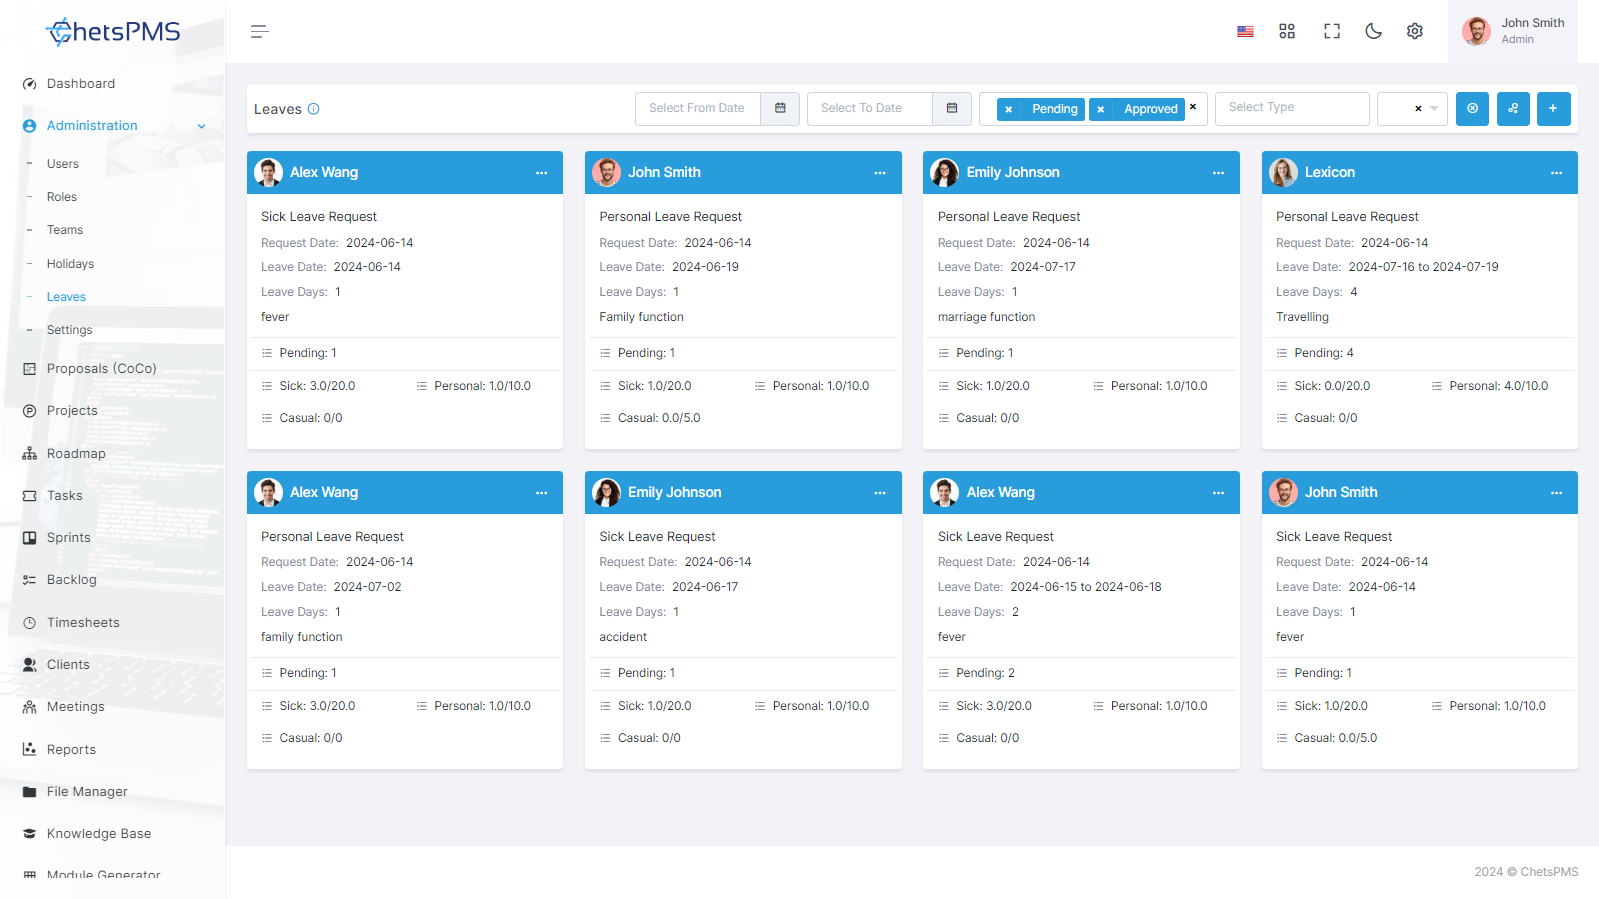Viewport: 1599px width, 899px height.
Task: Open Settings under Administration
Action: click(69, 330)
